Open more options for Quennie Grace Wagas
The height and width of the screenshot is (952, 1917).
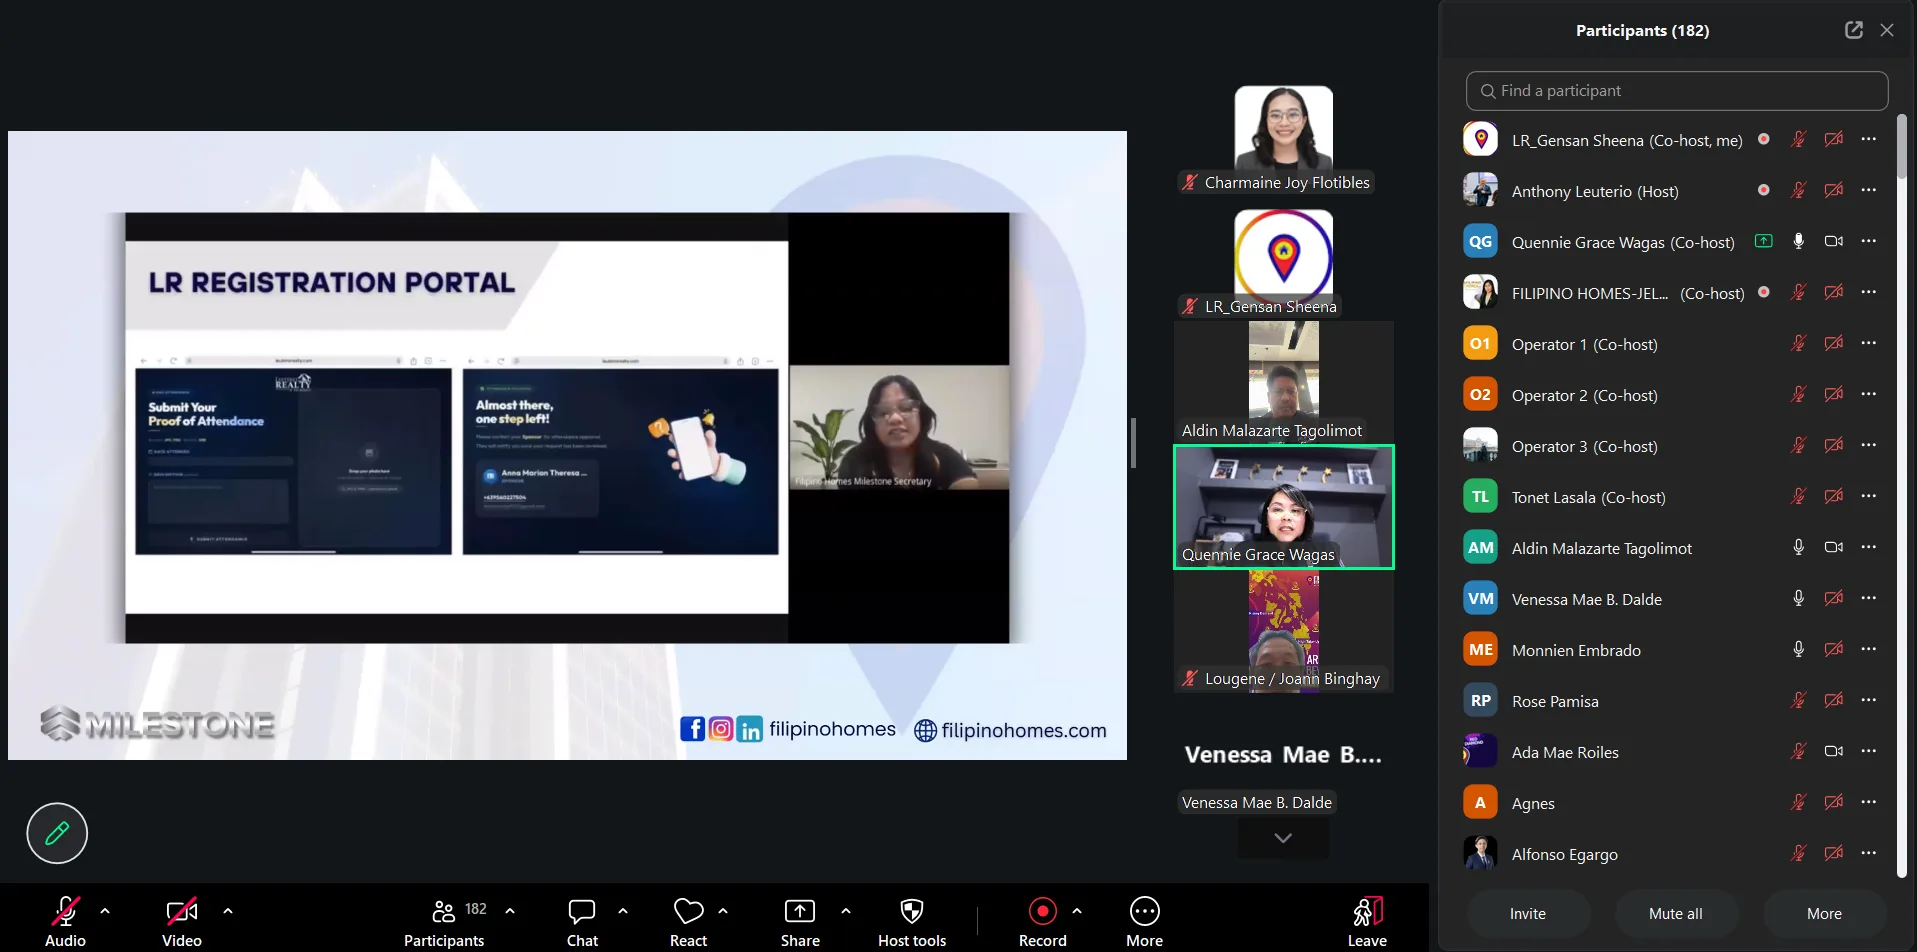click(x=1869, y=241)
